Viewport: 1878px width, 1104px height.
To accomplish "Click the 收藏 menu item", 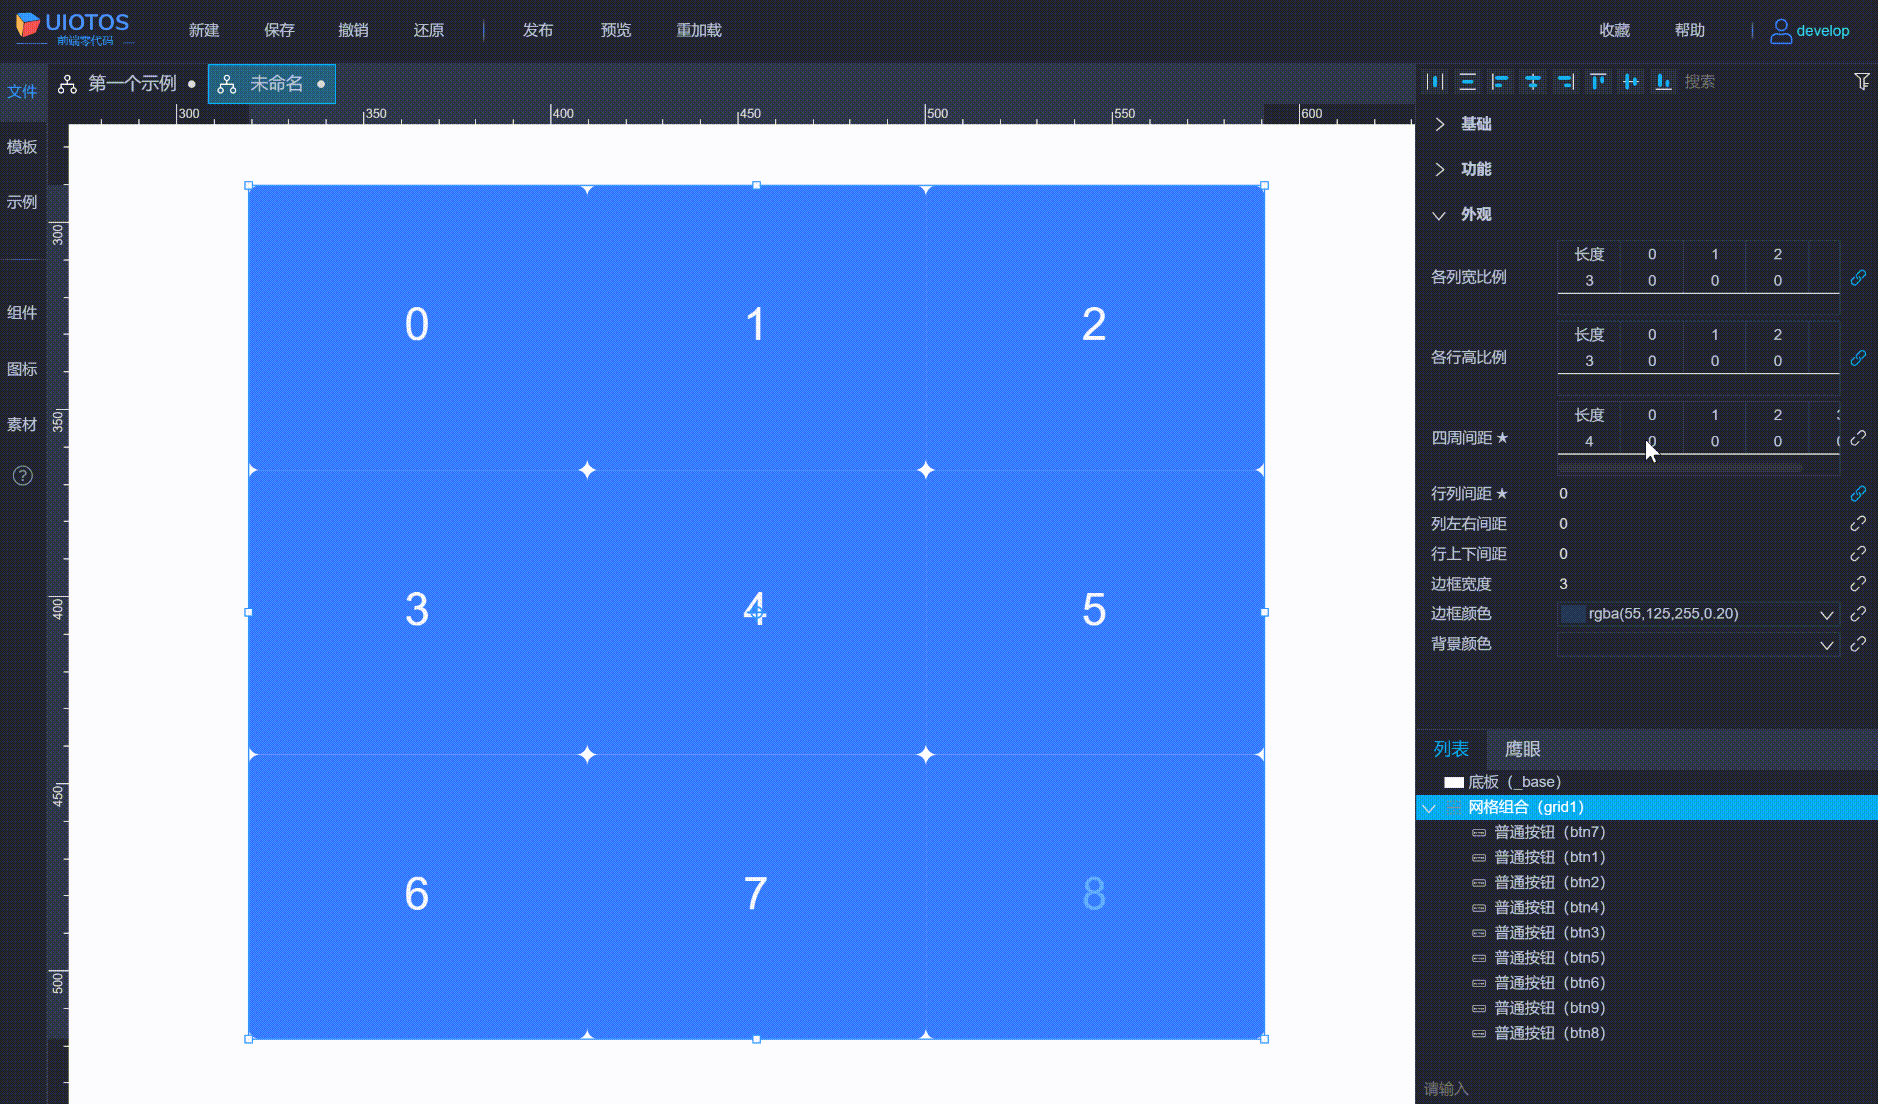I will pyautogui.click(x=1614, y=31).
